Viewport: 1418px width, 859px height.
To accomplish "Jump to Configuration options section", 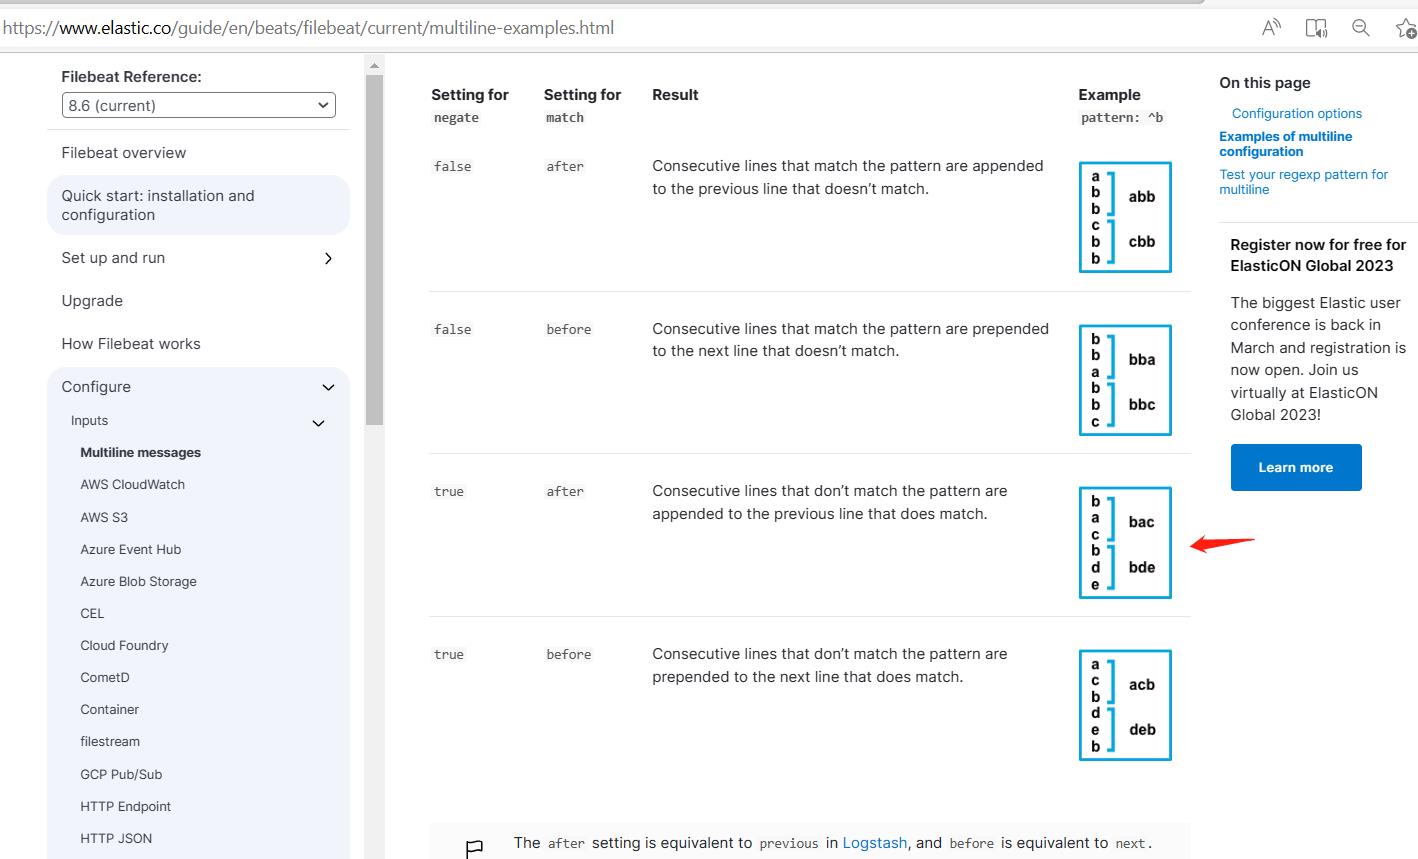I will point(1296,113).
